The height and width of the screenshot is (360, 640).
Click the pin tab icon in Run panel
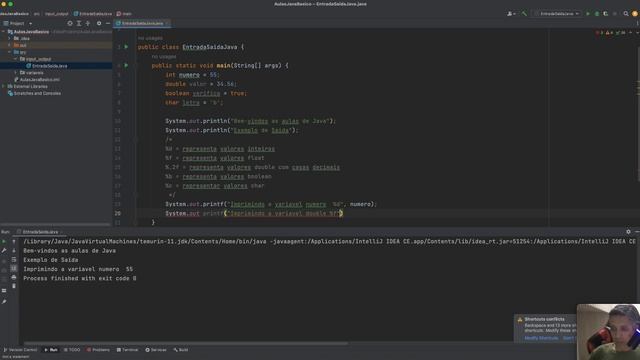pyautogui.click(x=4, y=302)
